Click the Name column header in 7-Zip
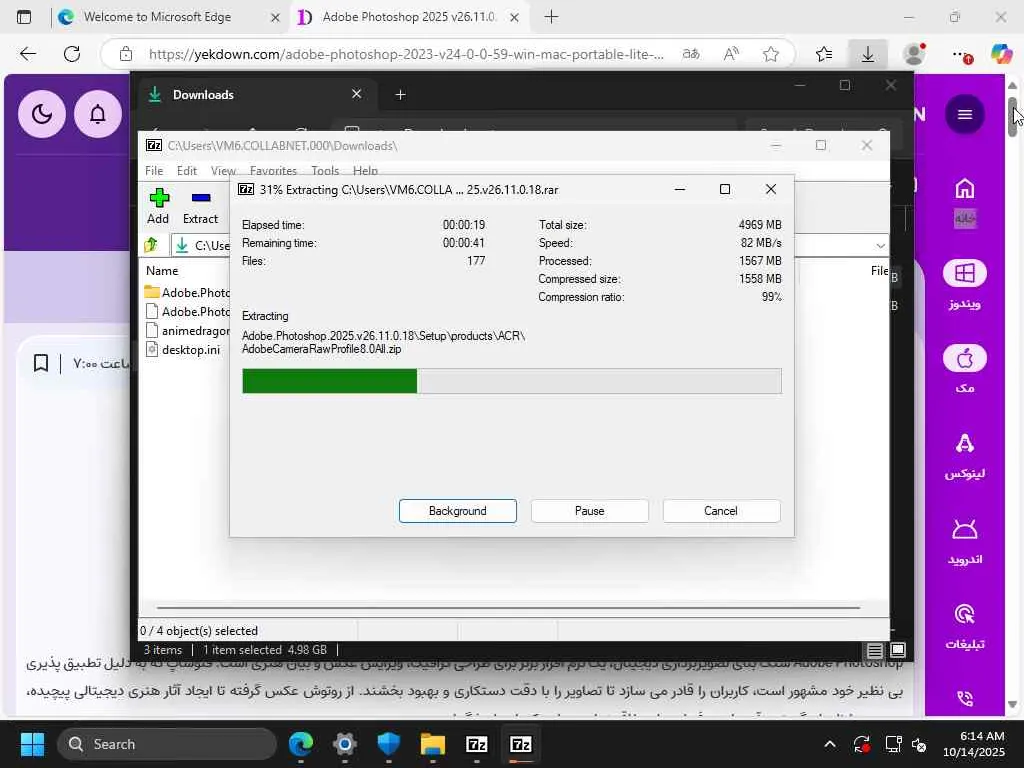Screen dimensions: 1024x768 (x=162, y=270)
